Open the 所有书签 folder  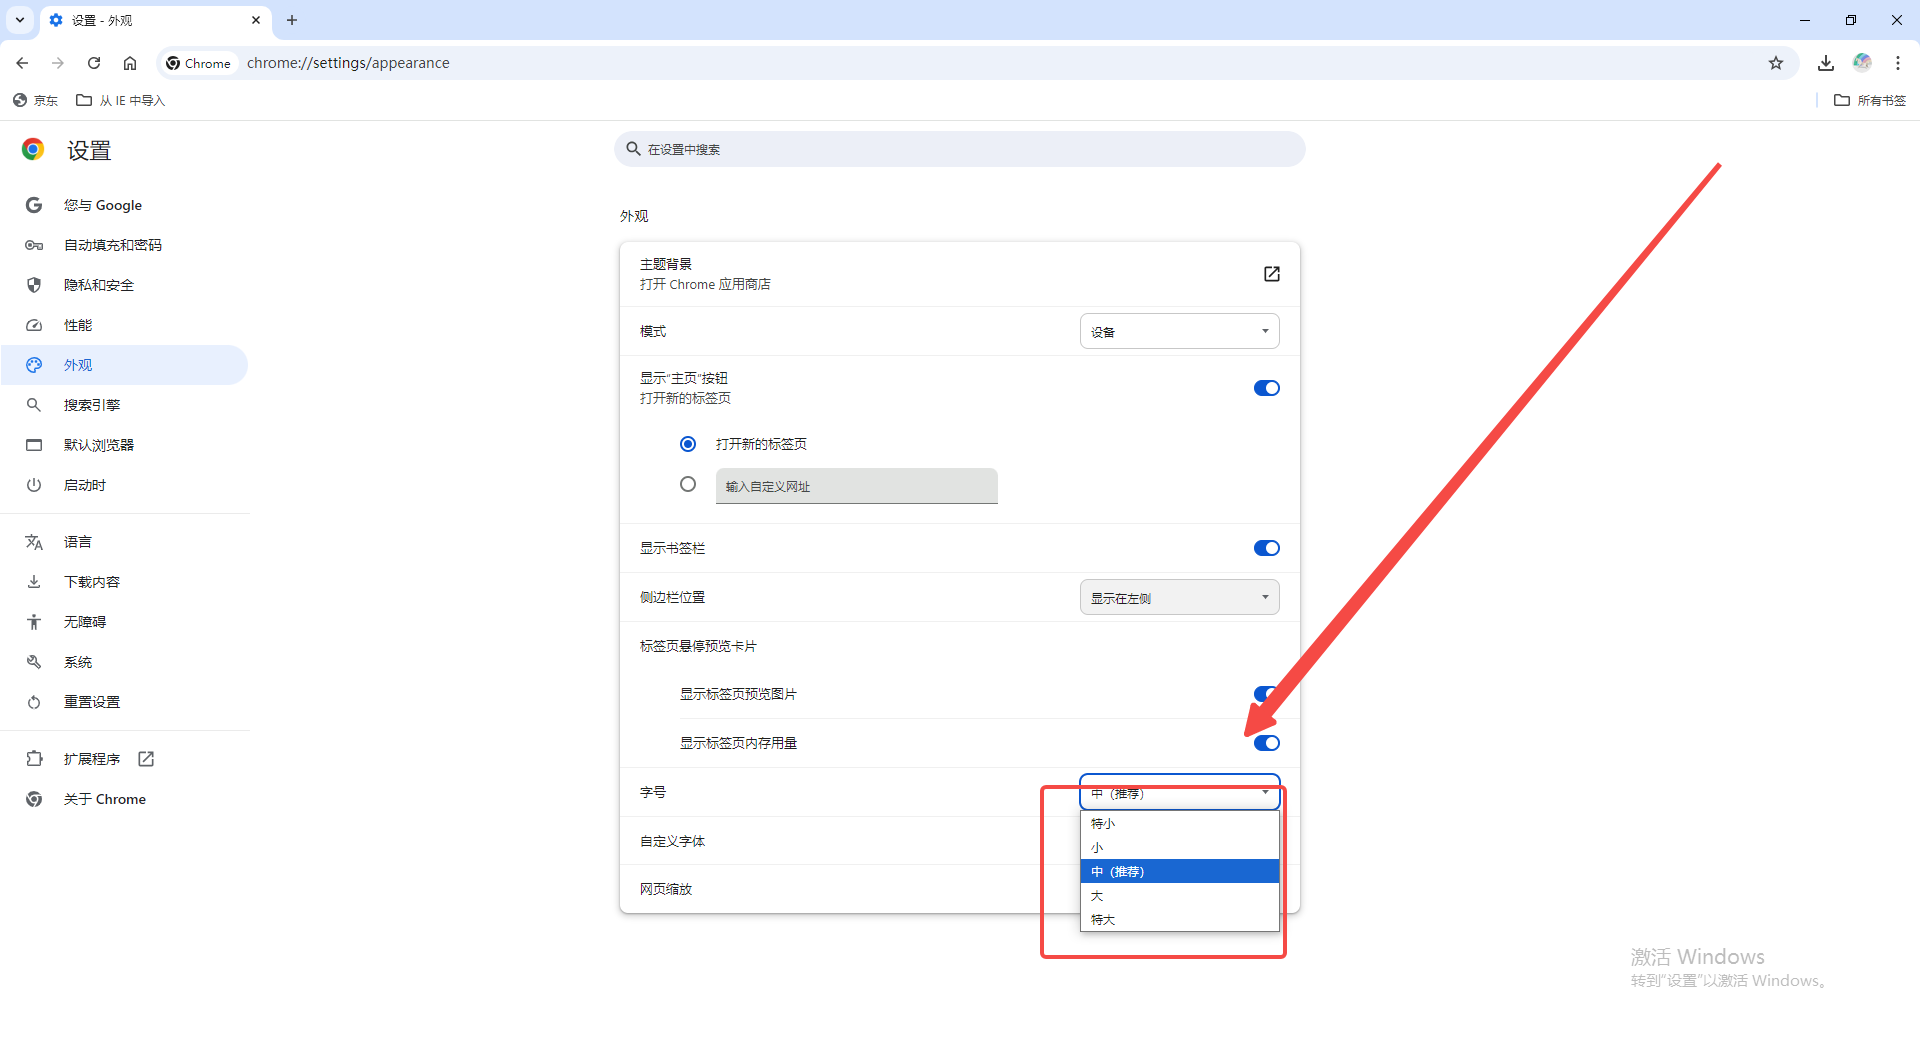(1870, 100)
